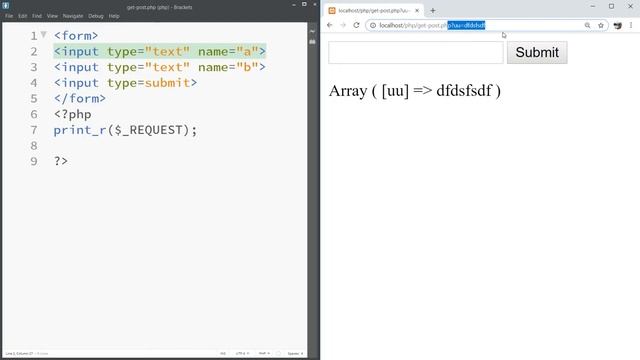640x360 pixels.
Task: Click the zoom magnifier icon in address bar
Action: pyautogui.click(x=587, y=25)
